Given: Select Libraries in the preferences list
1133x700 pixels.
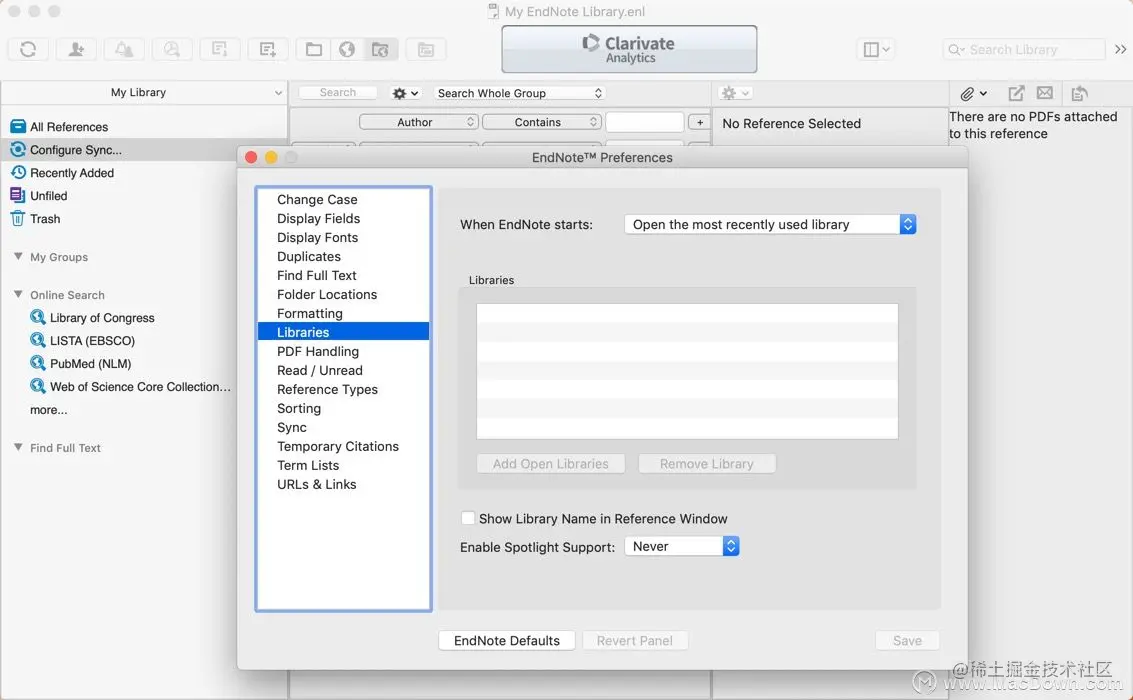Looking at the screenshot, I should tap(344, 332).
